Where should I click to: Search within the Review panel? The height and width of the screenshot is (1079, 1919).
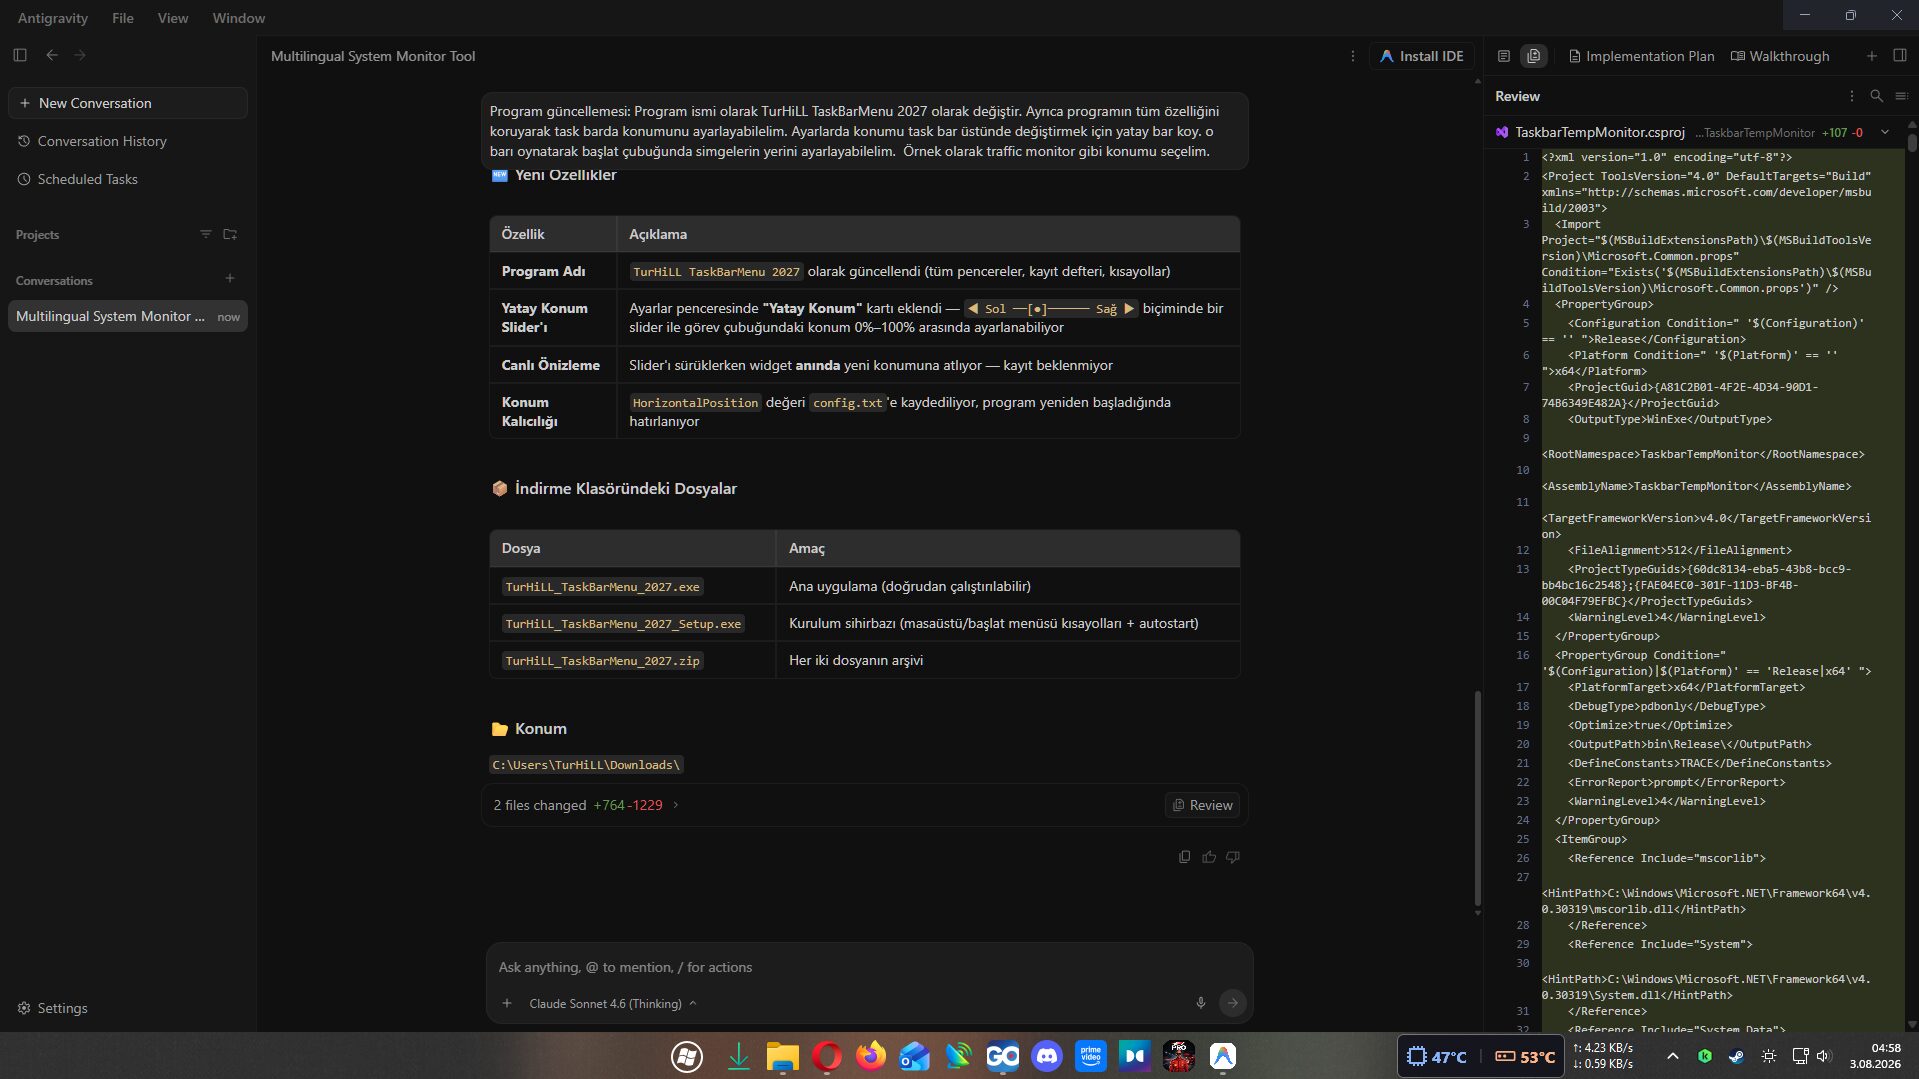(1877, 96)
